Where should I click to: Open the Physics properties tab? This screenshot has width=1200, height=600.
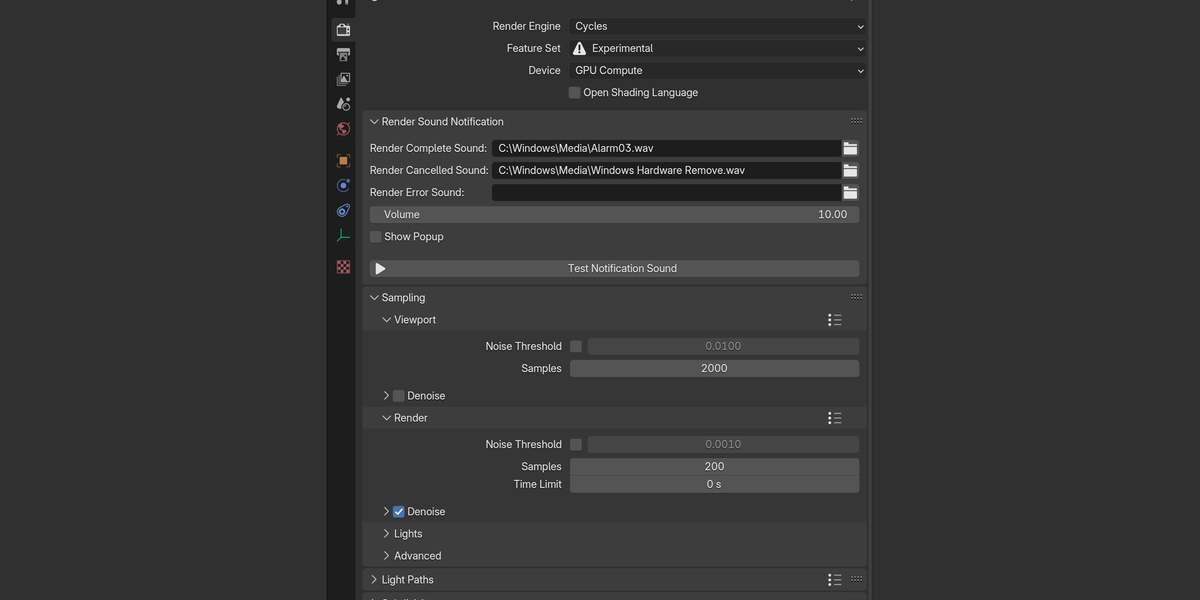[343, 185]
